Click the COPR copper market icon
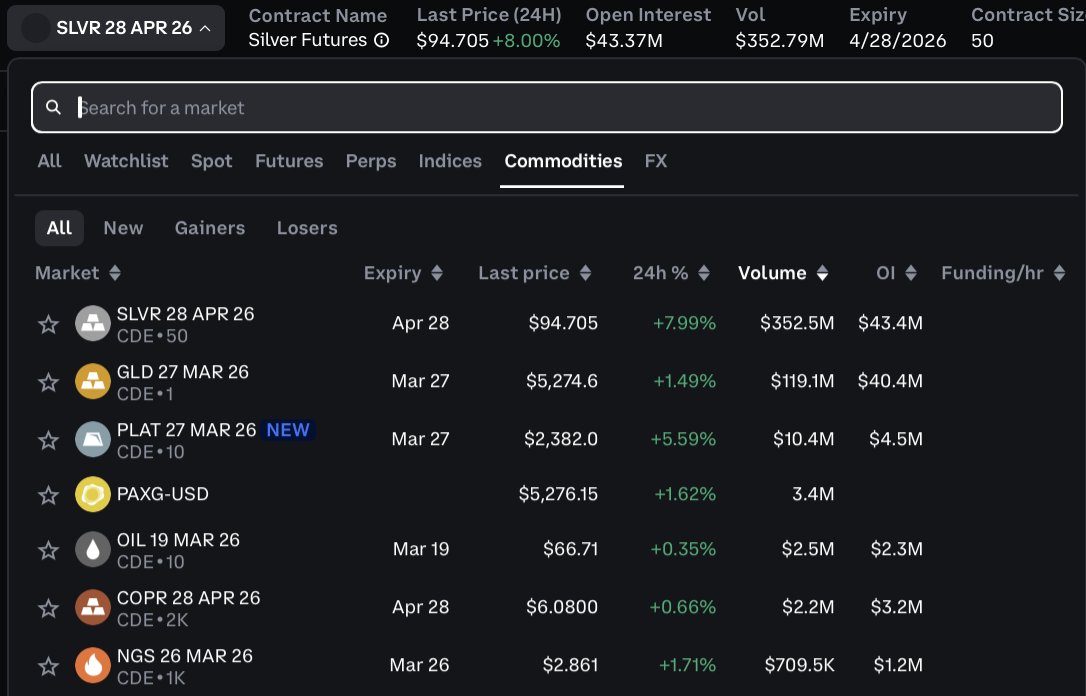This screenshot has height=696, width=1086. [x=93, y=606]
